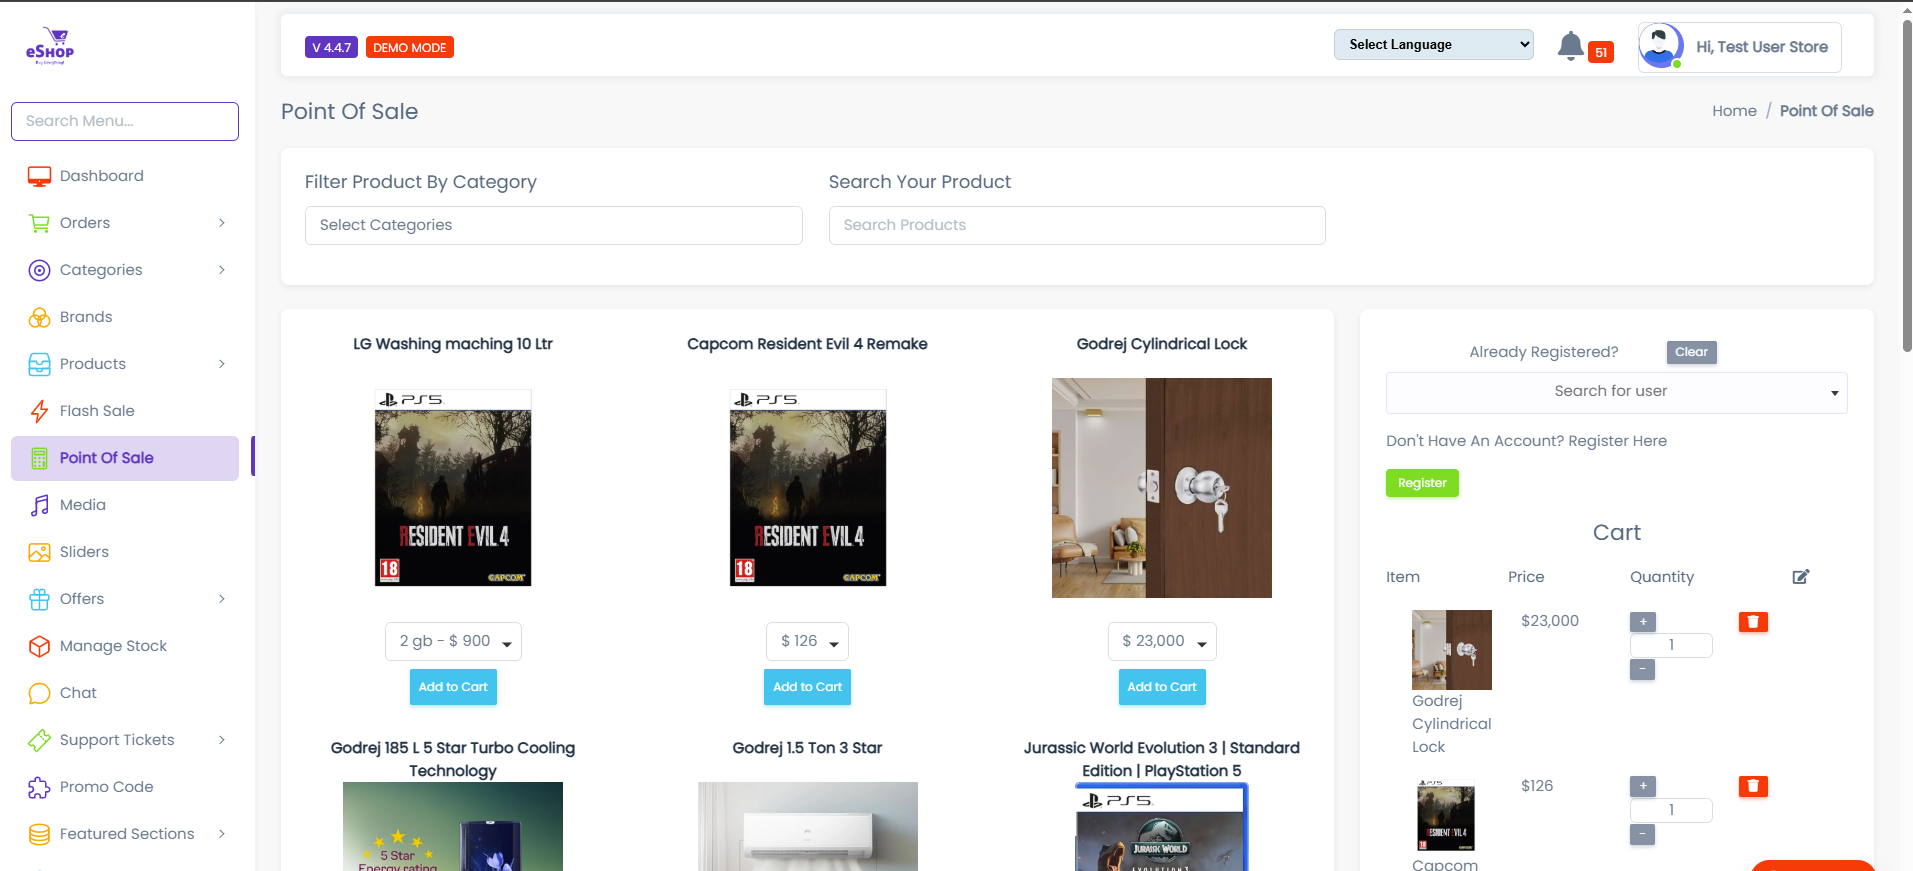
Task: Click the Promo Code puzzle icon
Action: click(39, 787)
